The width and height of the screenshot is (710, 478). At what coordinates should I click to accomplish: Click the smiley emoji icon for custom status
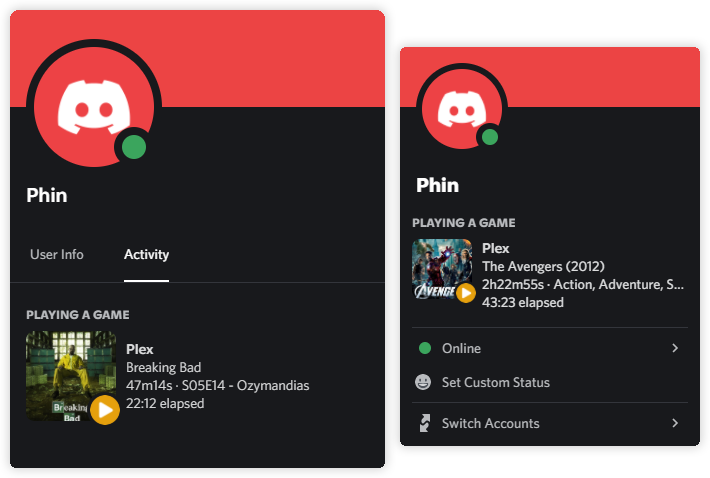click(423, 382)
